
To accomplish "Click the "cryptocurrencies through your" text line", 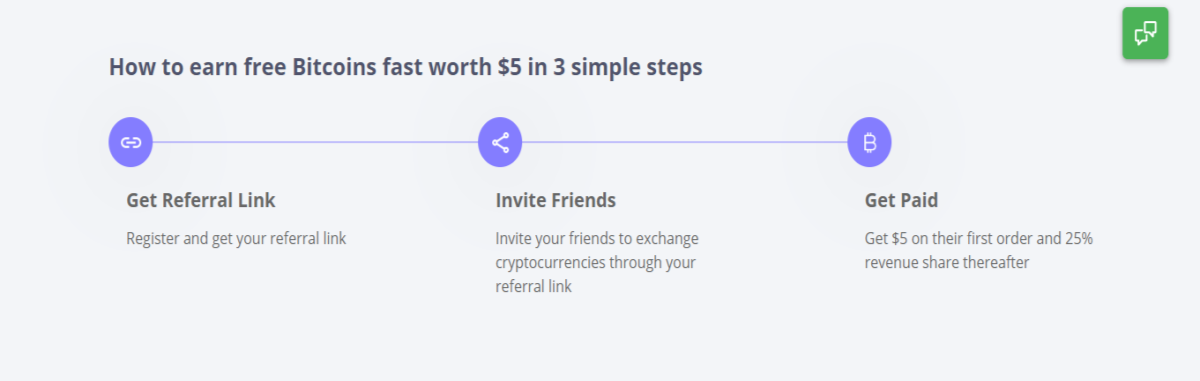I will pyautogui.click(x=595, y=263).
